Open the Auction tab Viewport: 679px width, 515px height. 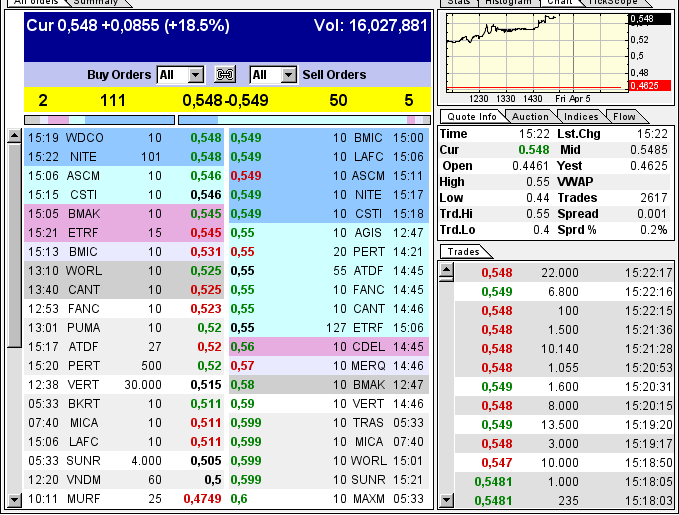530,117
